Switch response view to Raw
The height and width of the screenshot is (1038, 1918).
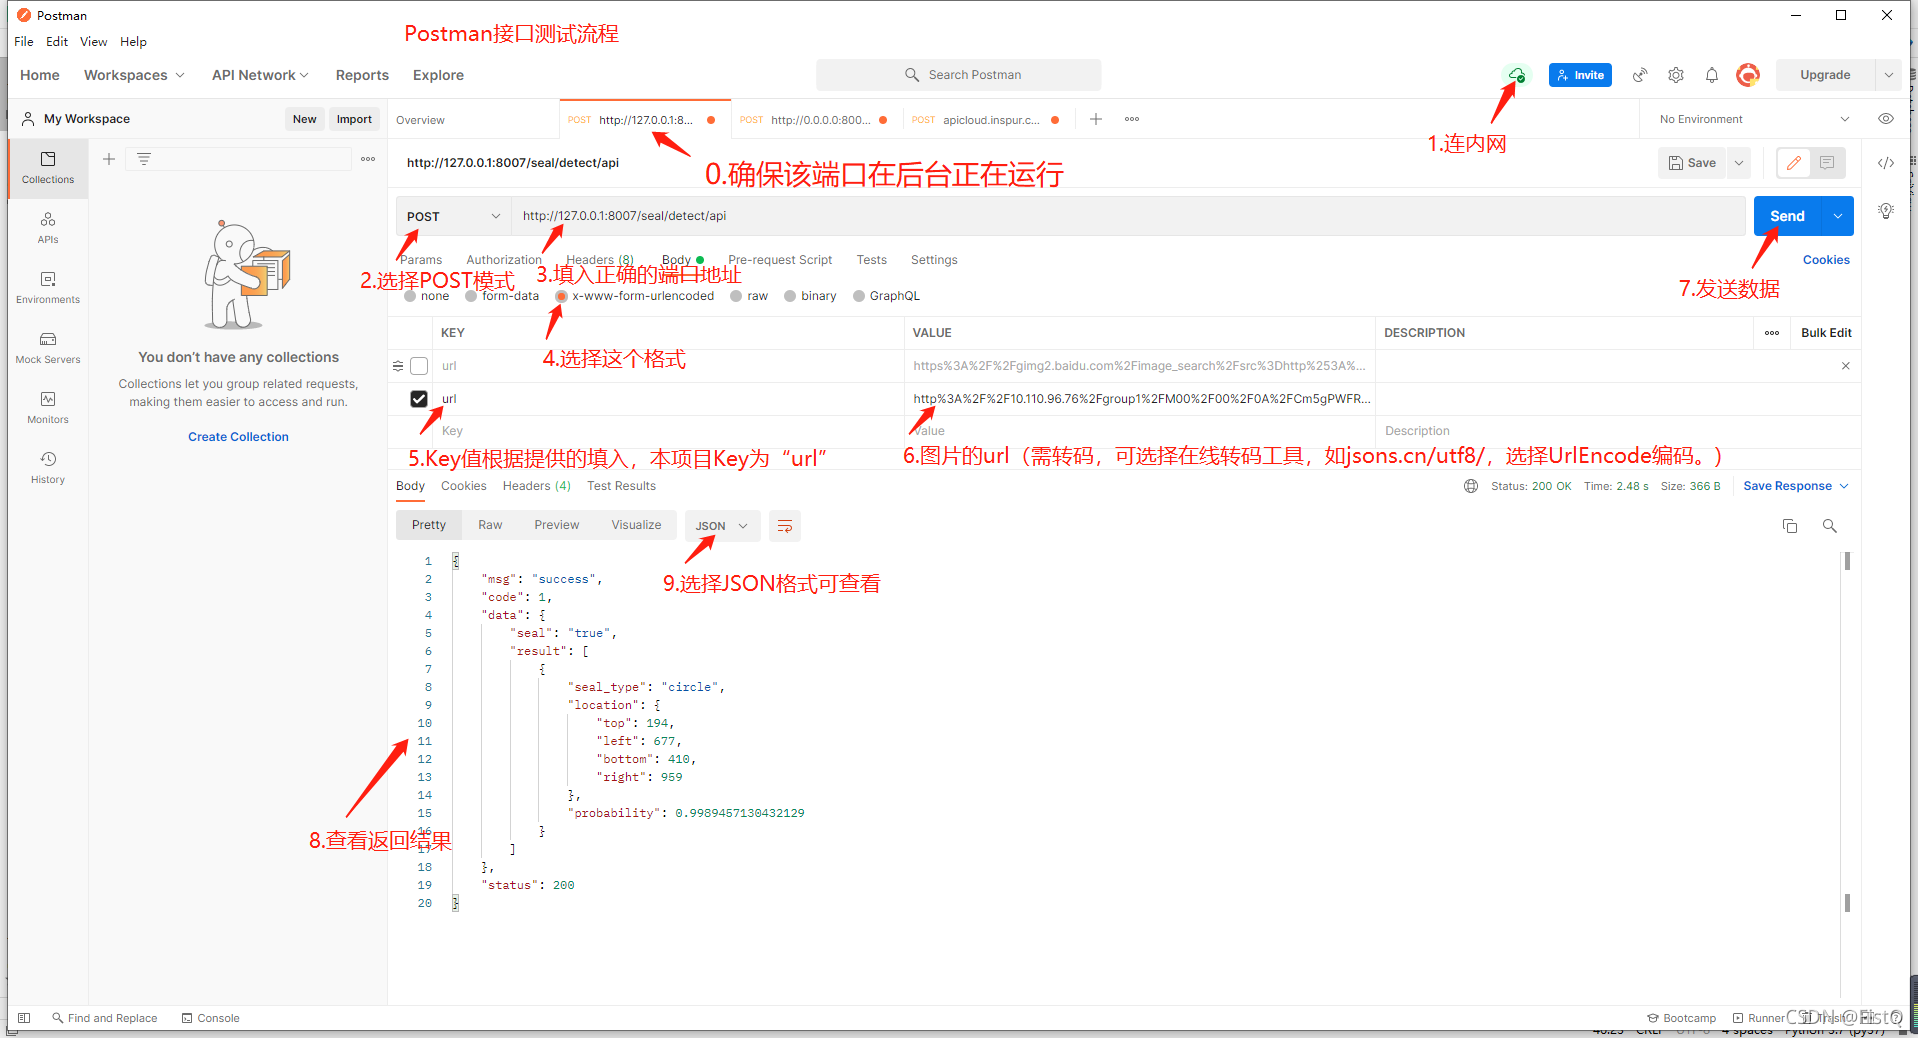(x=490, y=525)
